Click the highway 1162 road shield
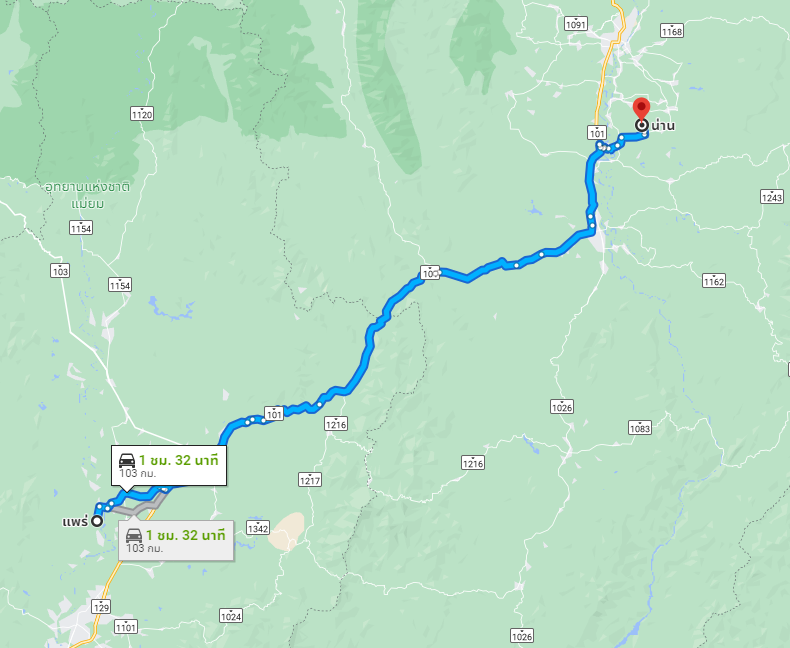This screenshot has width=790, height=648. pyautogui.click(x=714, y=281)
